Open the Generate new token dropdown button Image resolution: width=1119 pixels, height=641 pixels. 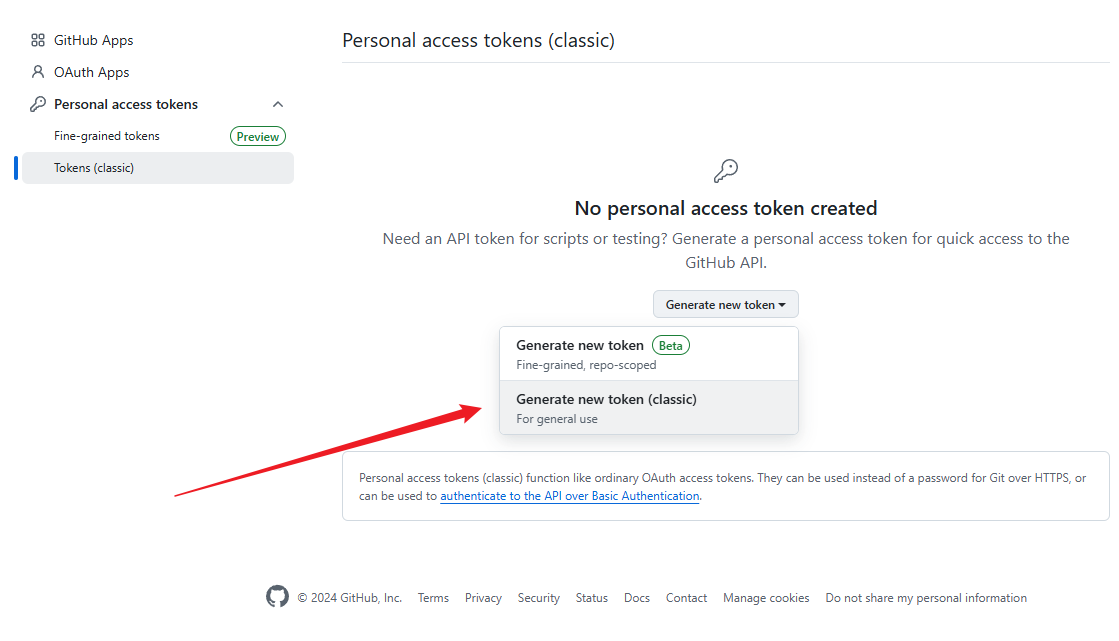point(725,305)
